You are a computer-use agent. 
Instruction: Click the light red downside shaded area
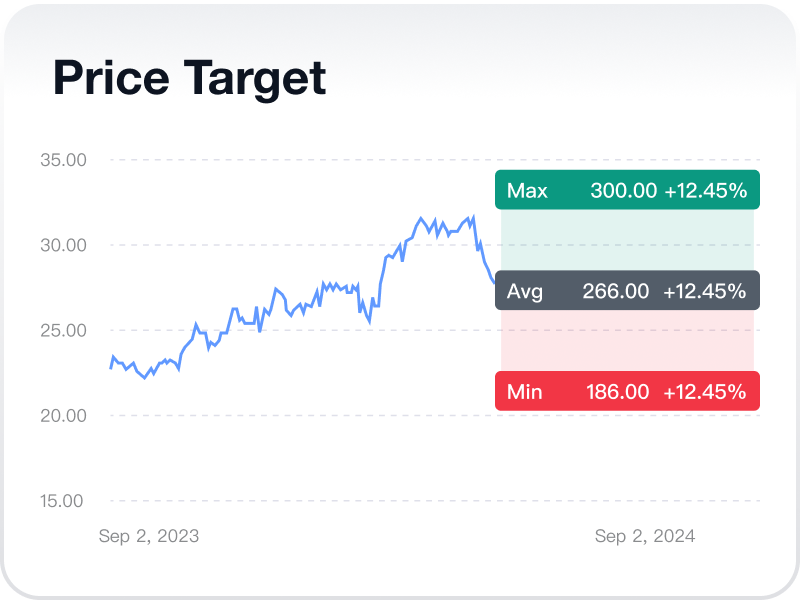(x=627, y=340)
